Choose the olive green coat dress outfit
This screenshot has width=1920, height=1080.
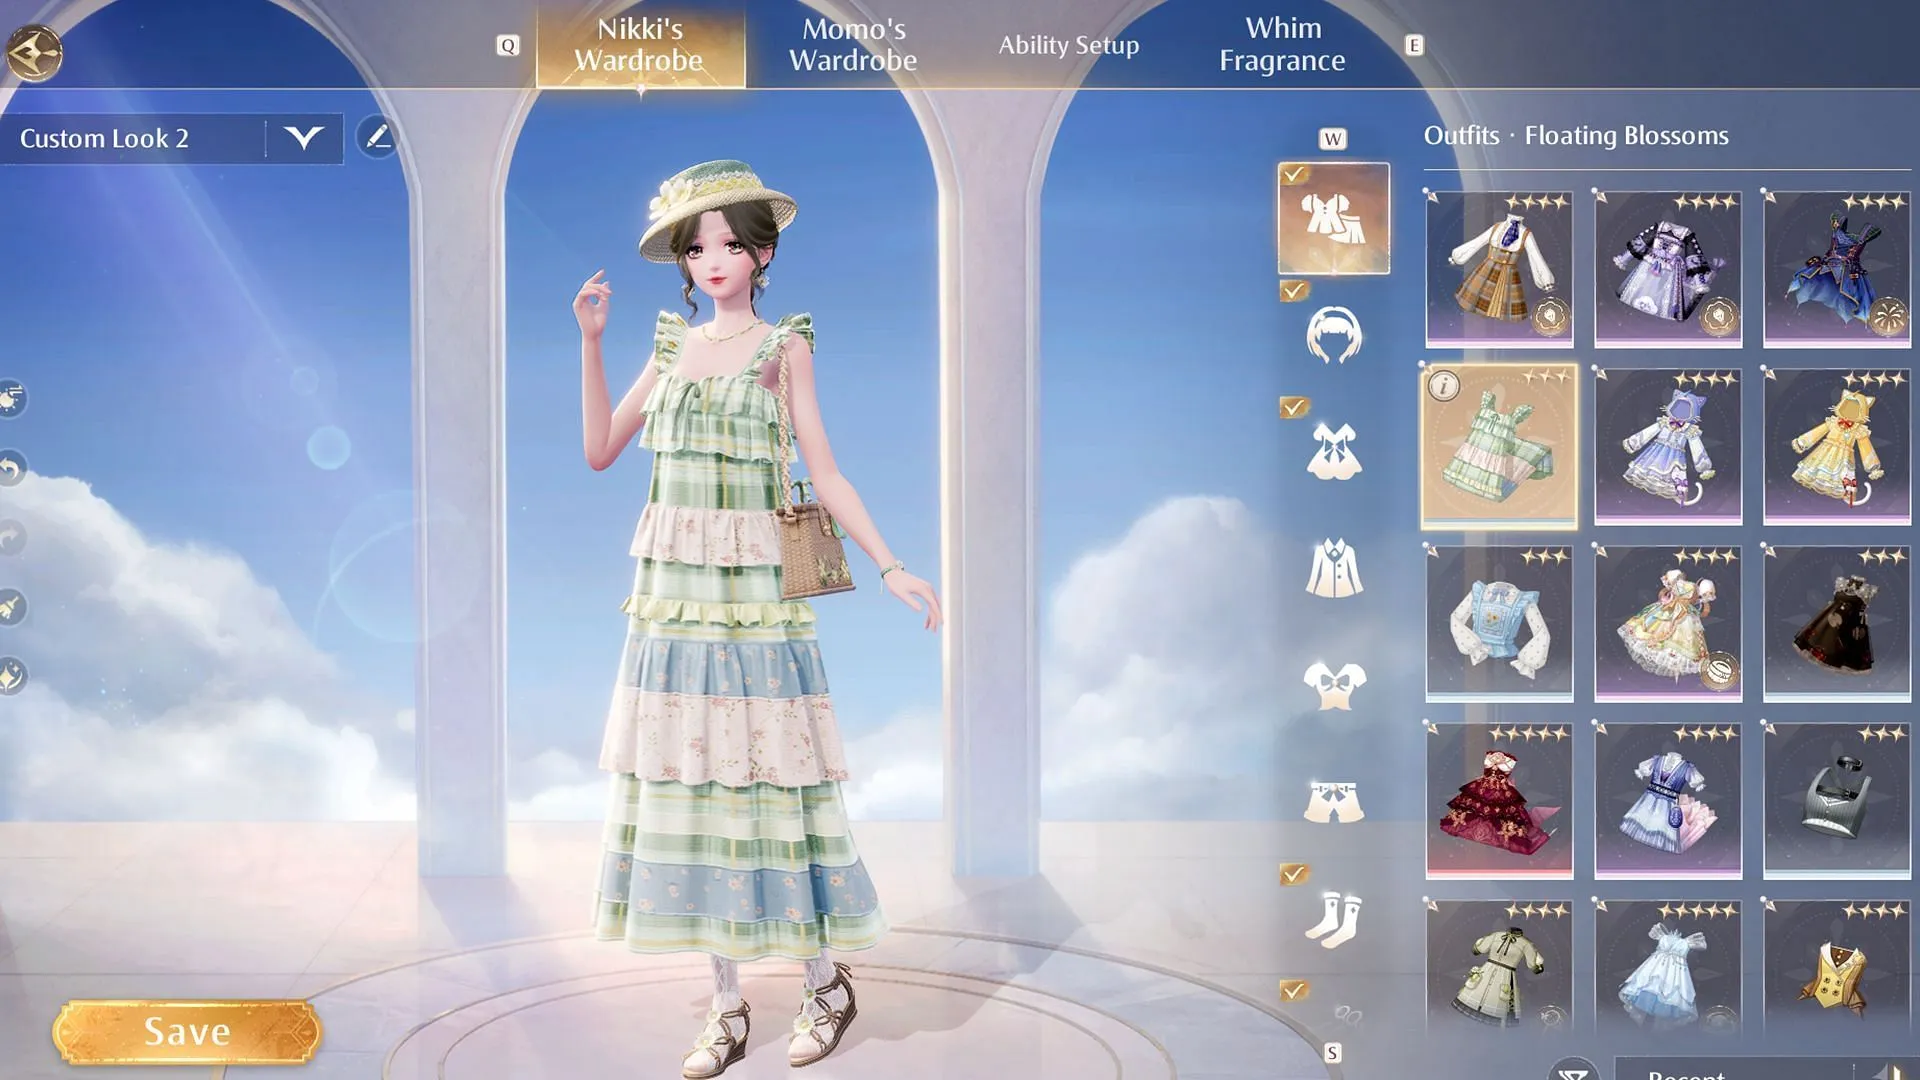coord(1499,966)
